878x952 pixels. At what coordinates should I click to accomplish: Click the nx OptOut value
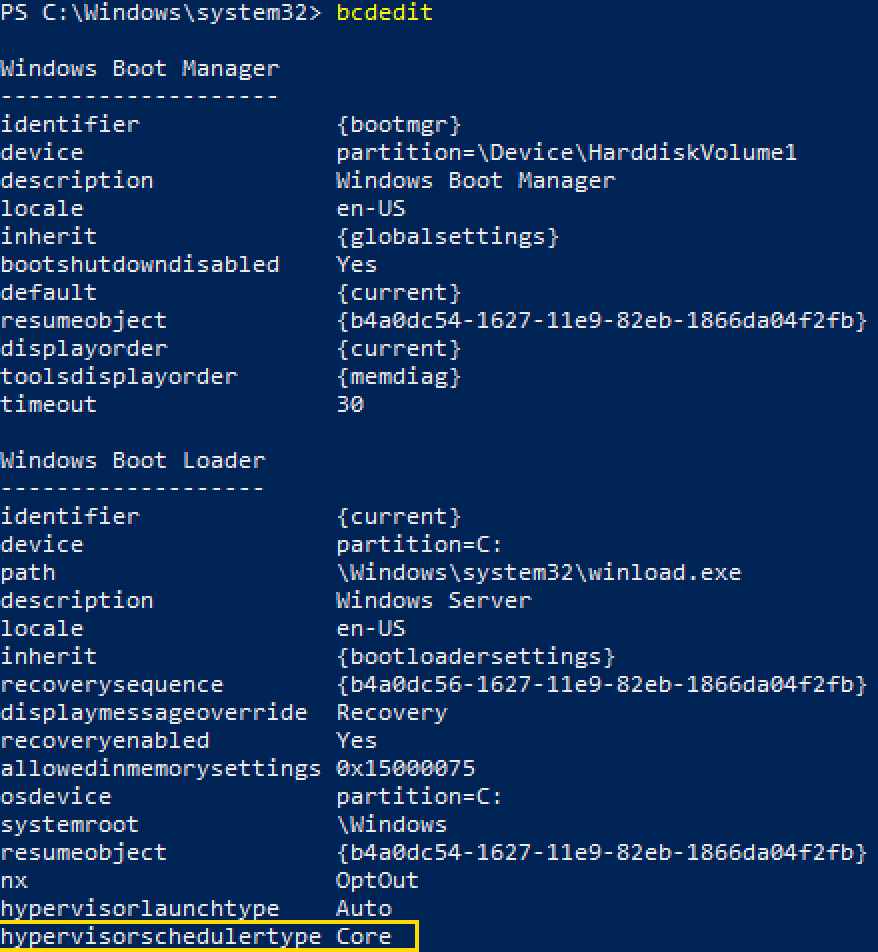point(377,880)
